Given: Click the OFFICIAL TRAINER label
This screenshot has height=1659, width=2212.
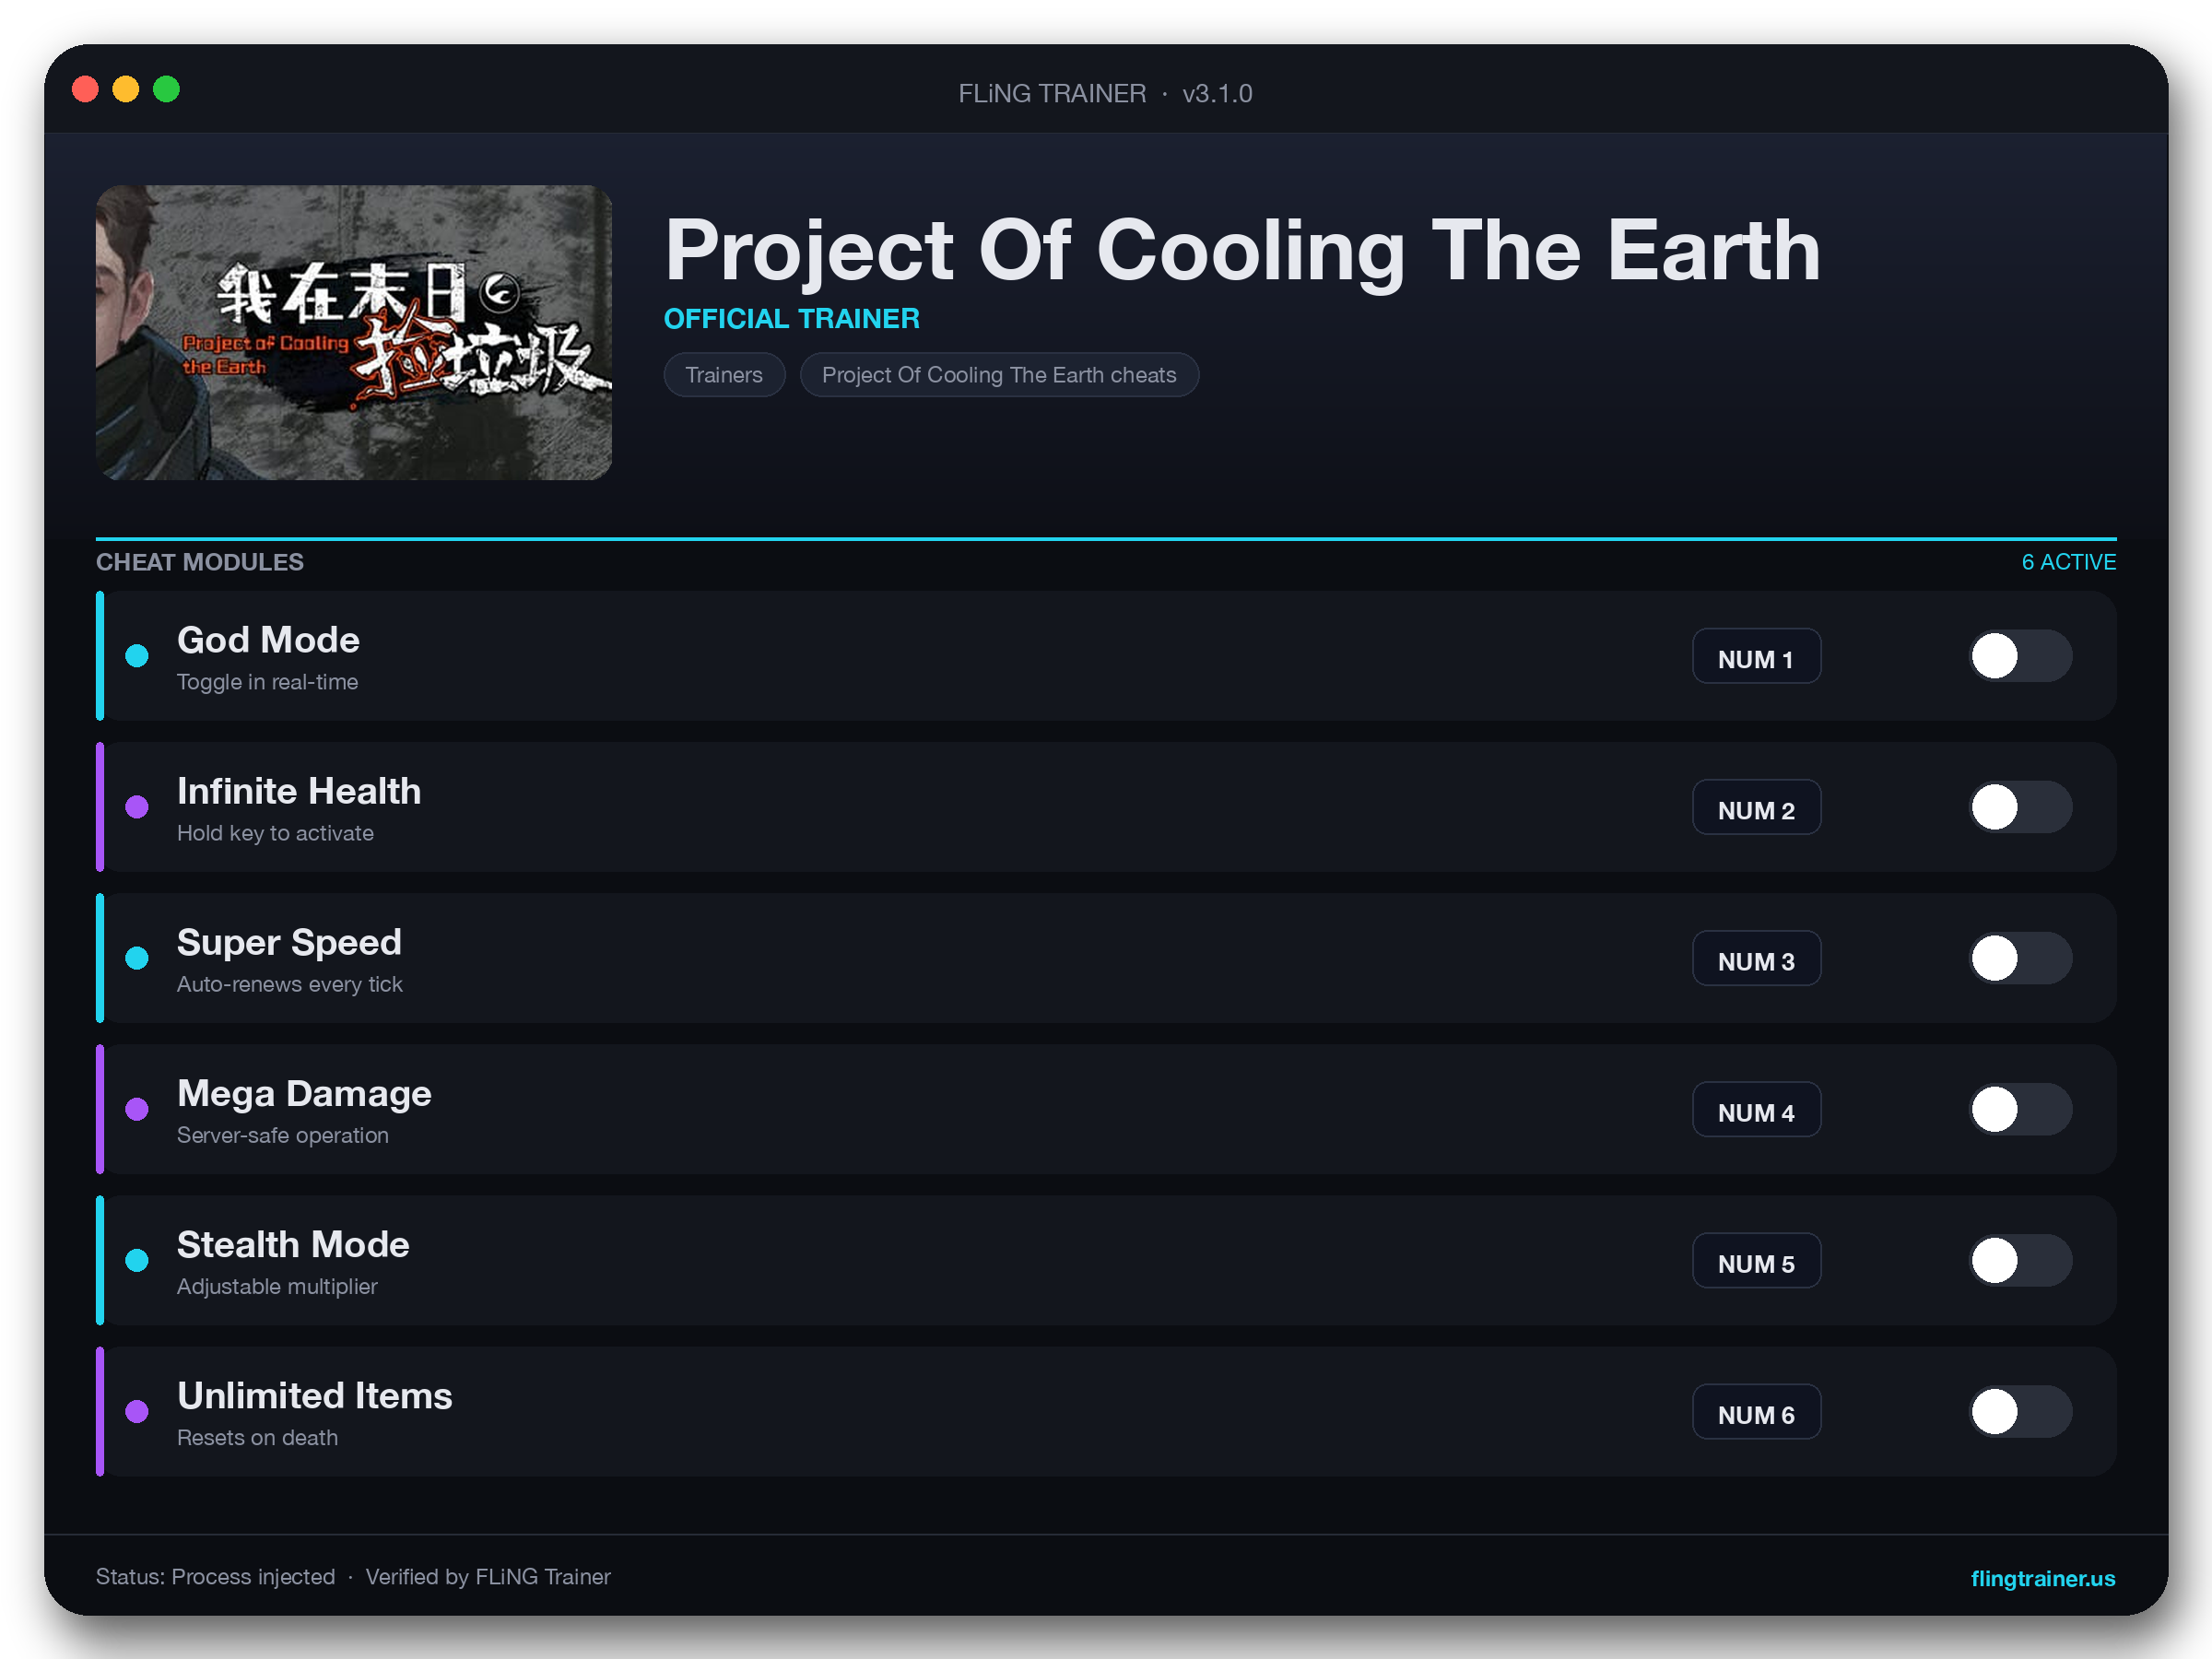Looking at the screenshot, I should click(792, 318).
